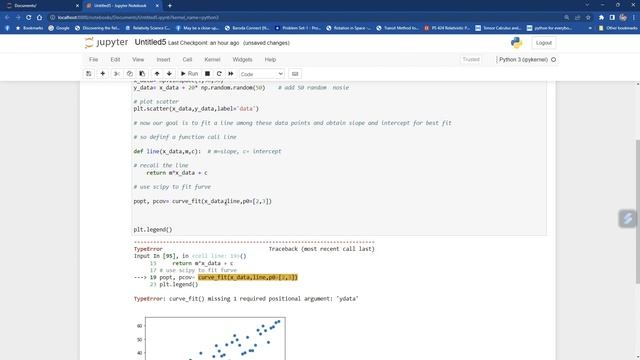Select the Untitled5 Jupyter Notebook browser tab
Viewport: 640px width, 360px height.
click(x=122, y=6)
